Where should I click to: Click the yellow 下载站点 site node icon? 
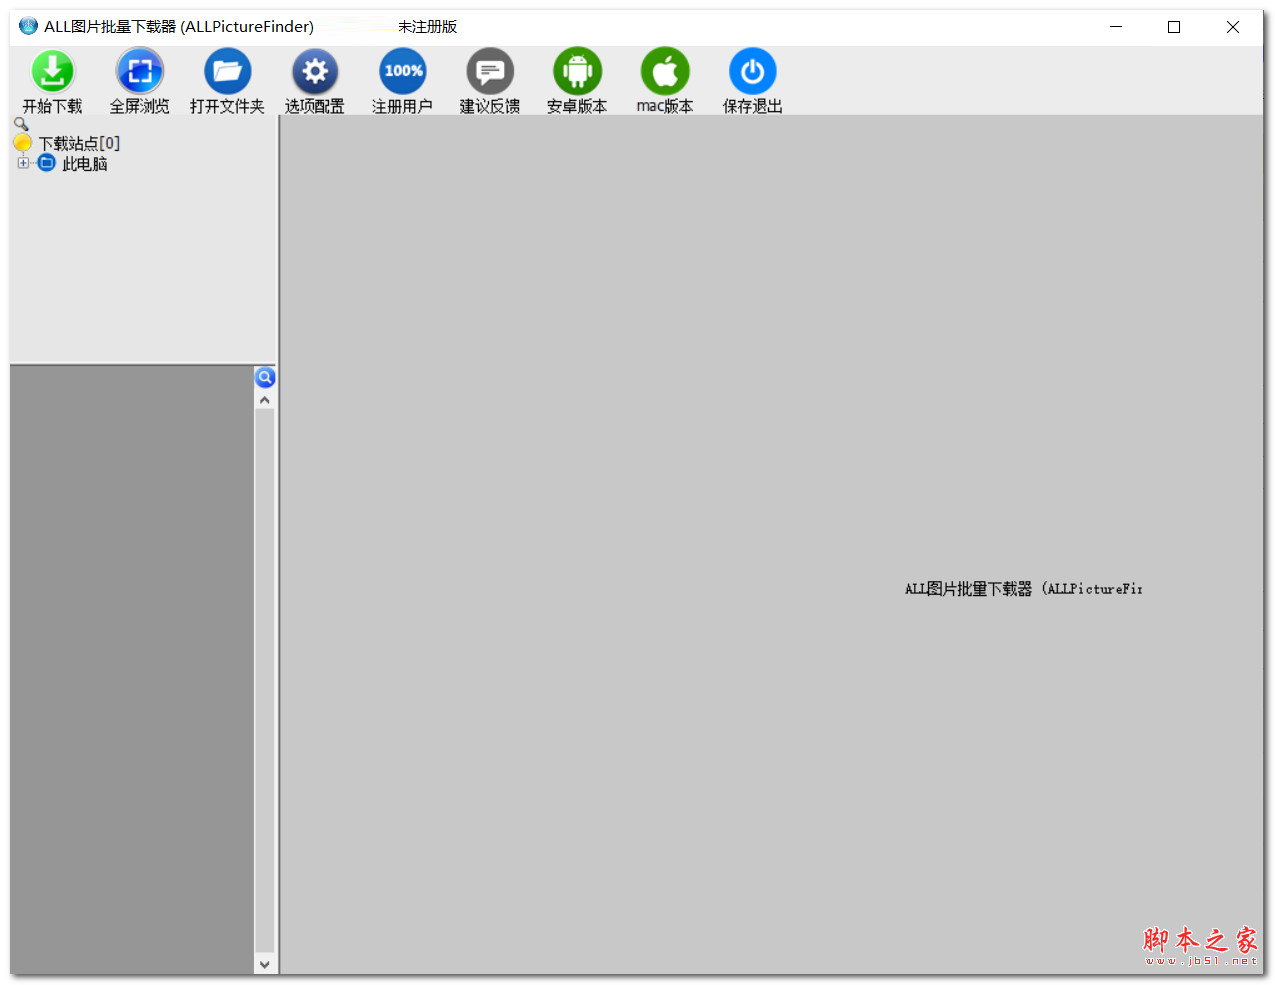click(x=23, y=142)
